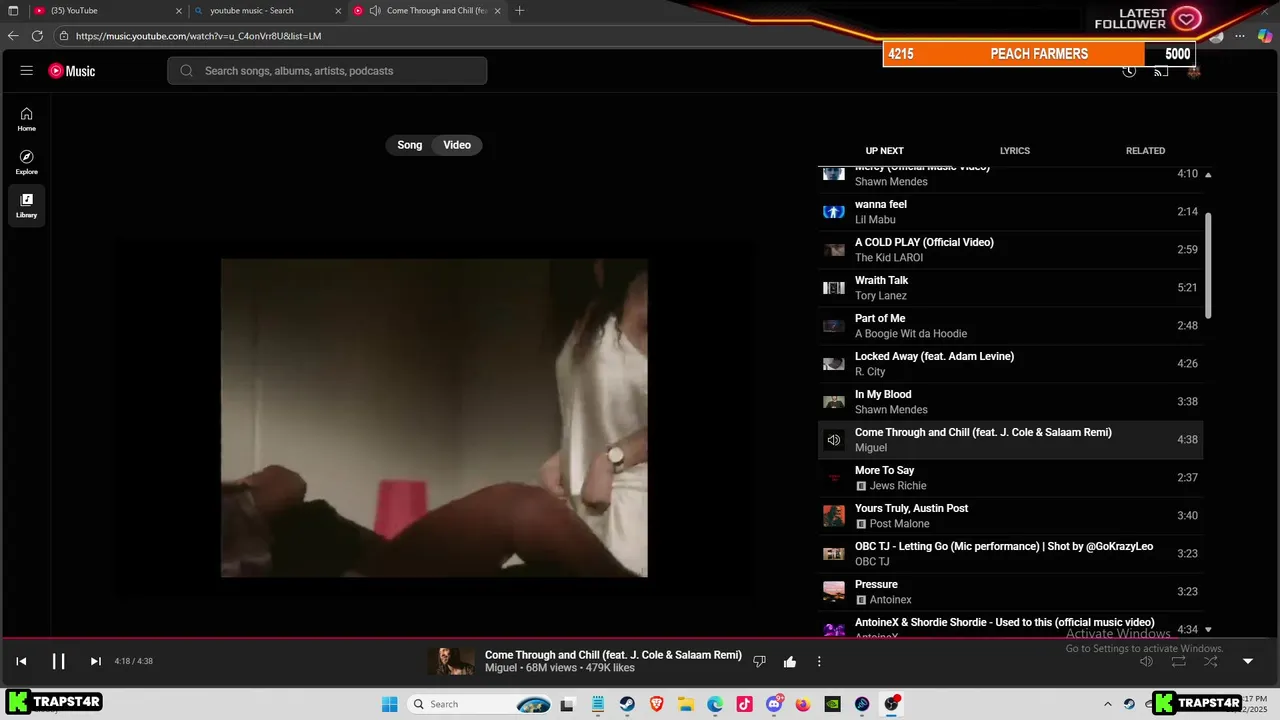The width and height of the screenshot is (1280, 720).
Task: Seek on the red progress bar
Action: tap(640, 638)
